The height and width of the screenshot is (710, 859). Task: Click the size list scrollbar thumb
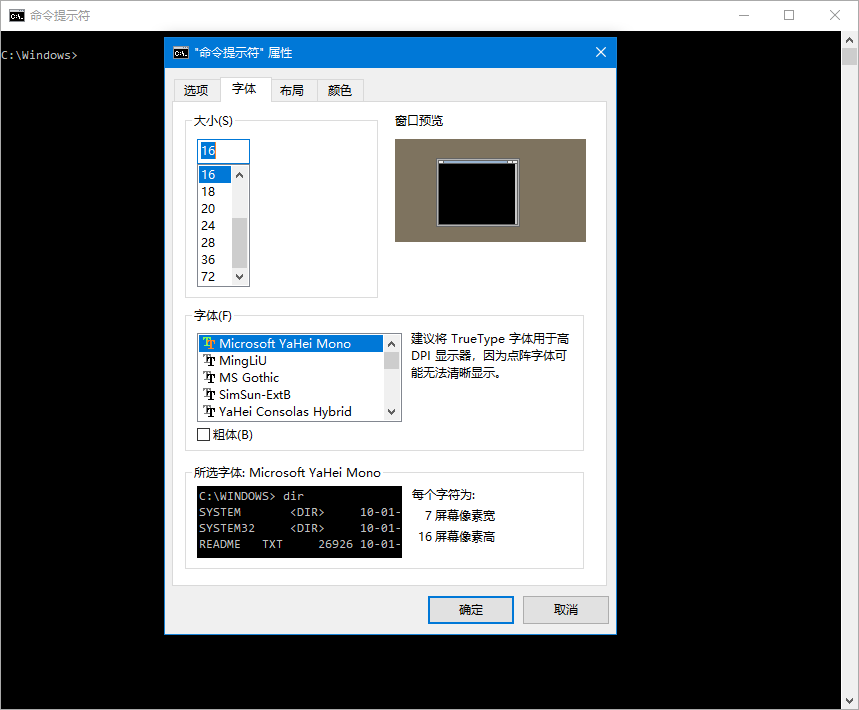[239, 243]
